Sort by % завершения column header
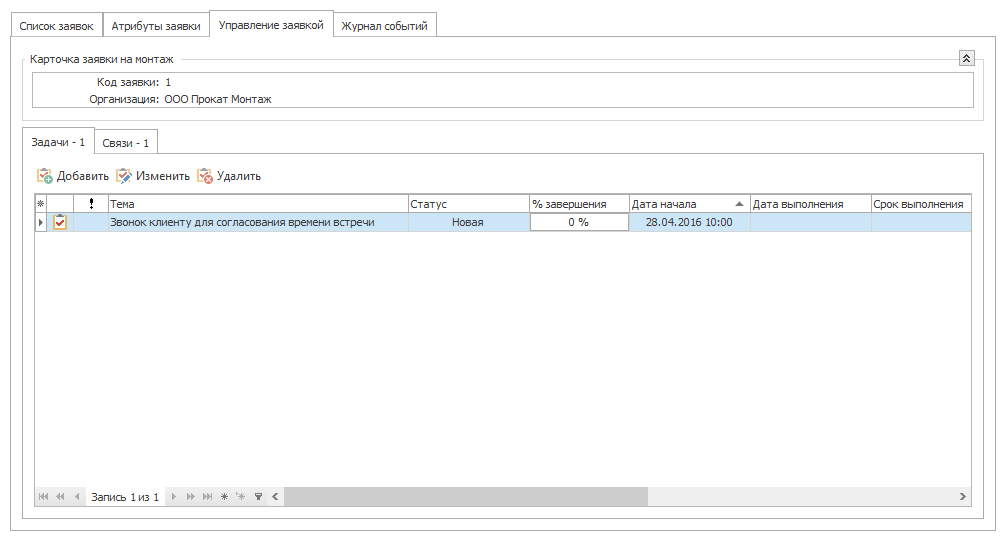Viewport: 1006px width, 541px height. point(579,203)
